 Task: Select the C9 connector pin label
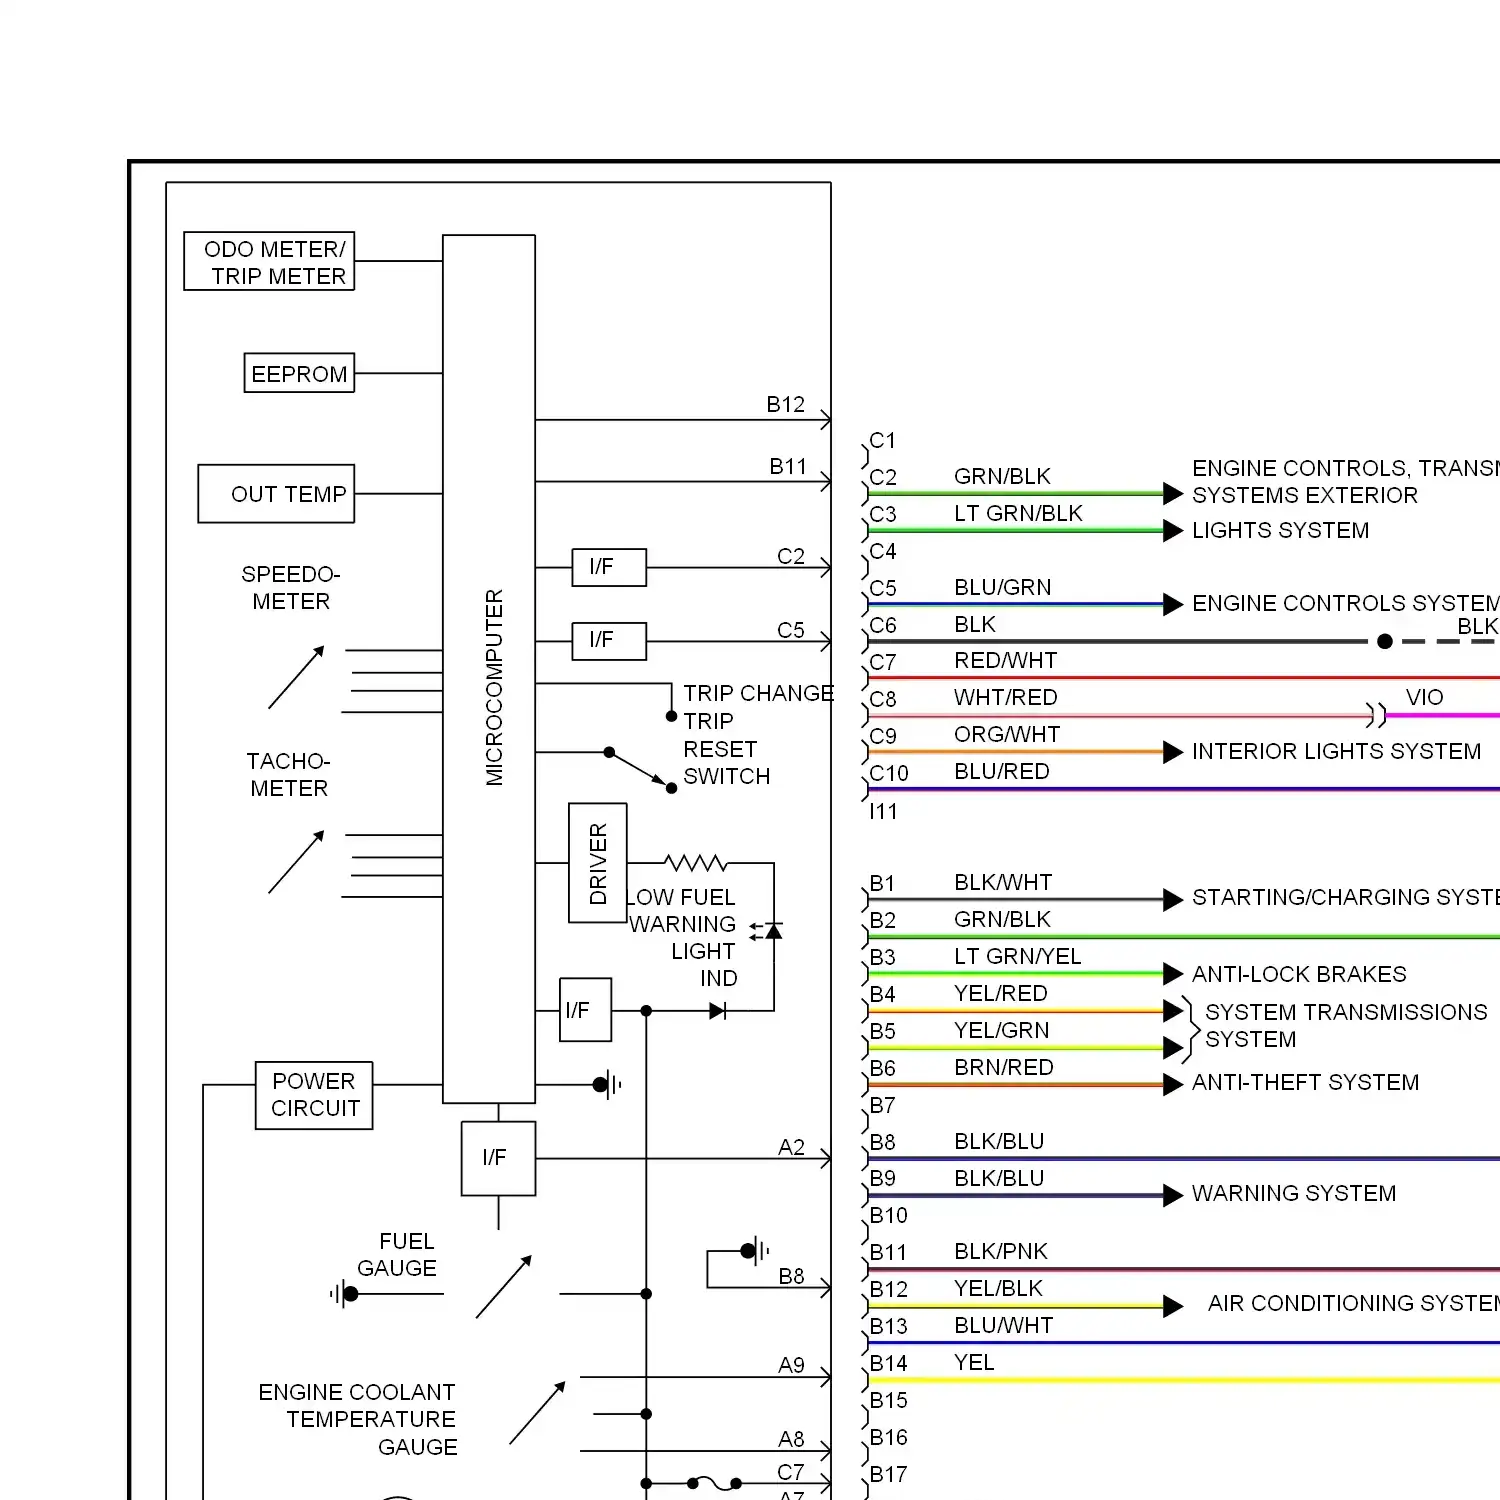click(883, 736)
